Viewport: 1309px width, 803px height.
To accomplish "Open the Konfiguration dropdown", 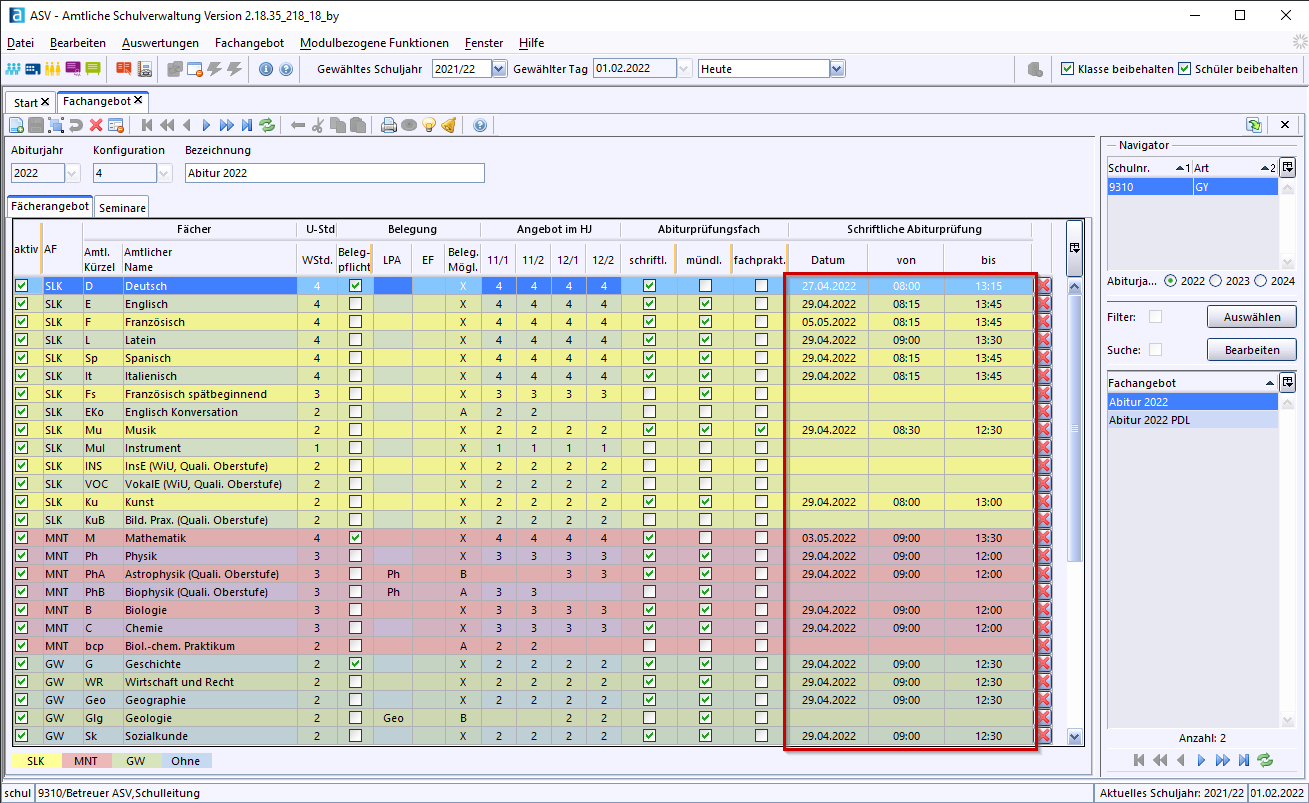I will [167, 173].
